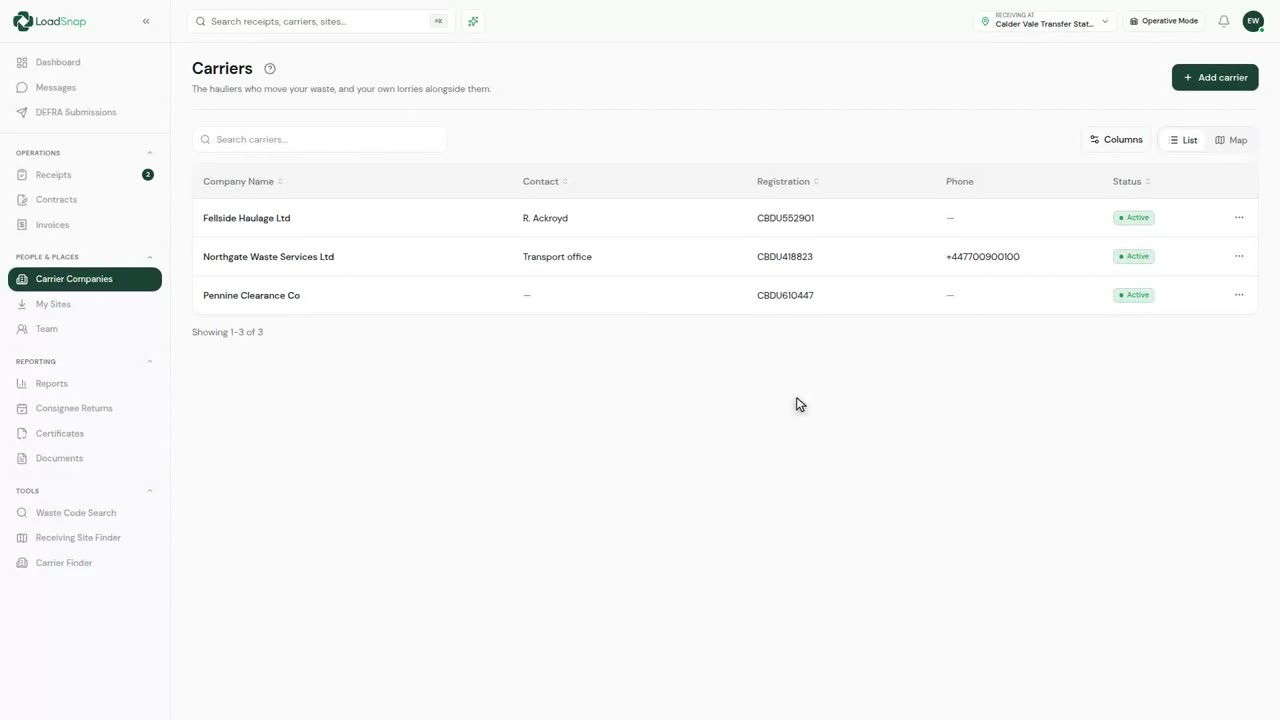
Task: Open DEFRA Submissions page
Action: click(85, 112)
